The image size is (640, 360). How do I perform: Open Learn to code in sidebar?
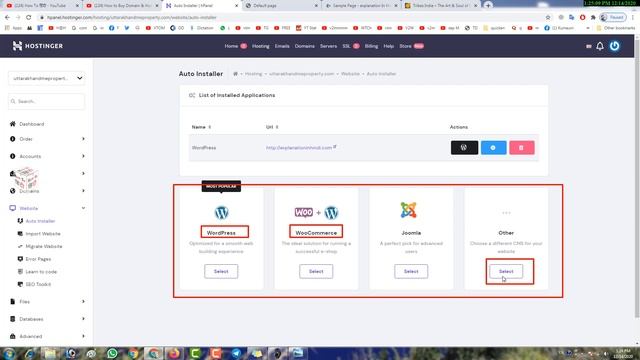(41, 271)
